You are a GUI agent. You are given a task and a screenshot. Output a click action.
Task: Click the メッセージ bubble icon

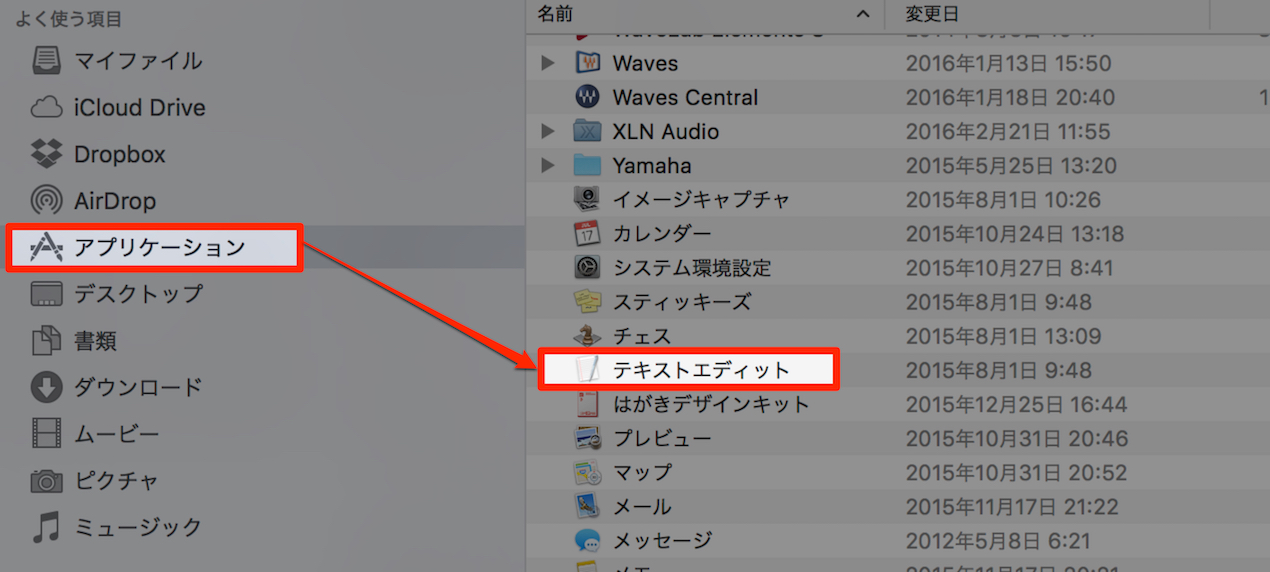pos(587,540)
